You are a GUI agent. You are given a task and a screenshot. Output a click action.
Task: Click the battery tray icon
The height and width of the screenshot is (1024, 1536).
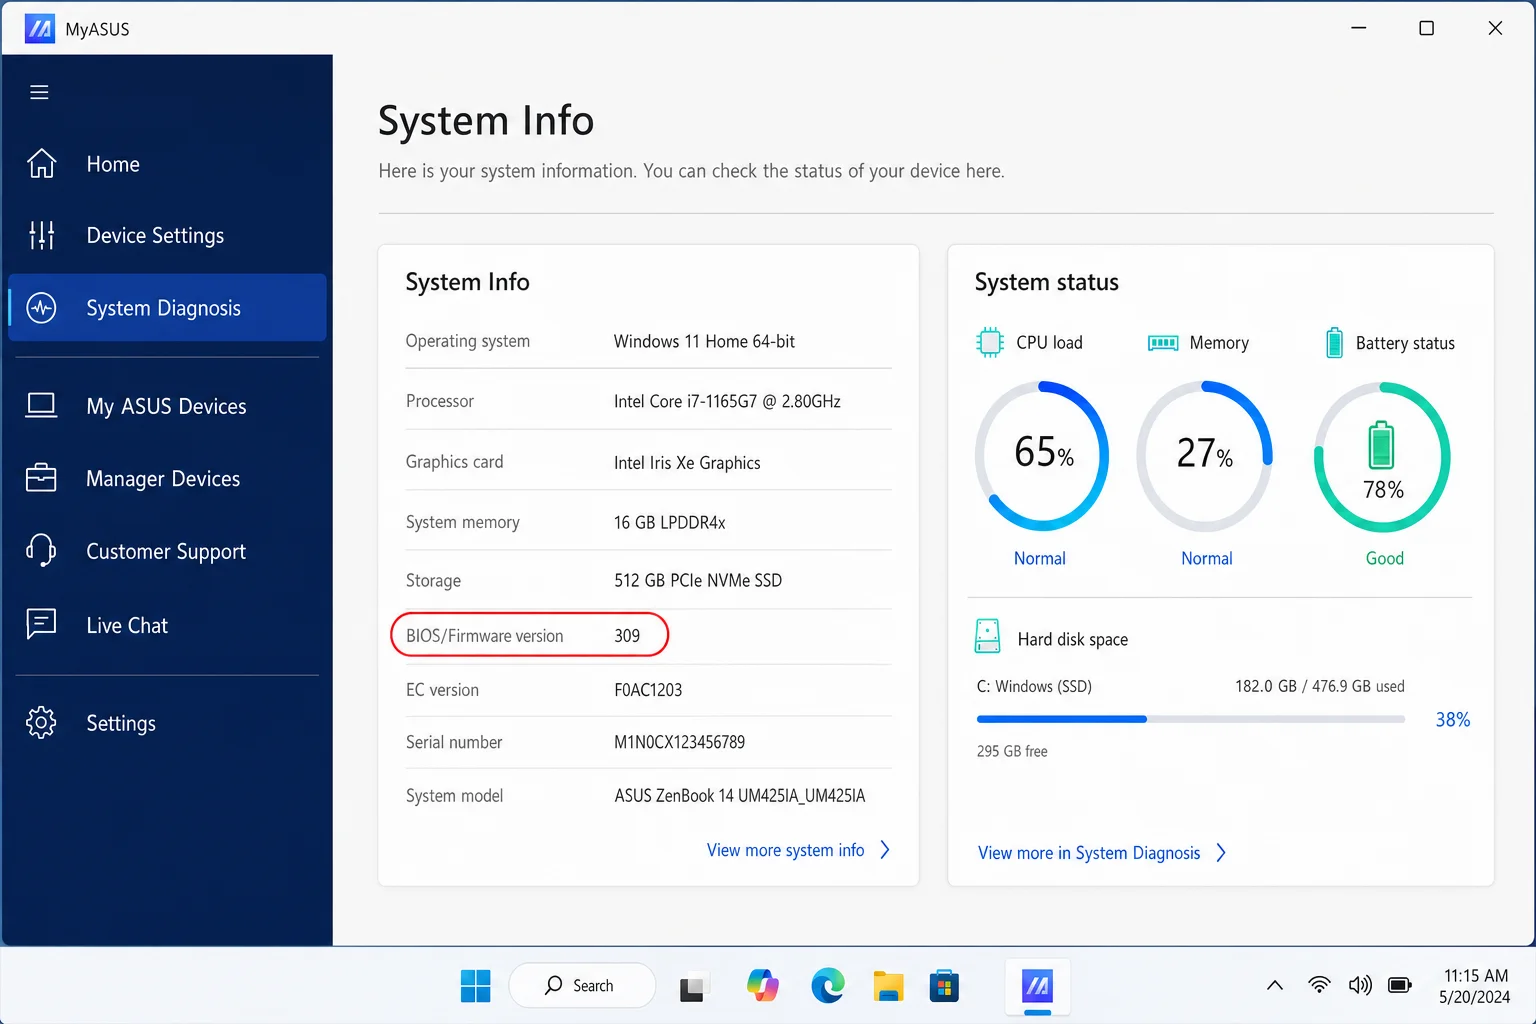point(1400,985)
